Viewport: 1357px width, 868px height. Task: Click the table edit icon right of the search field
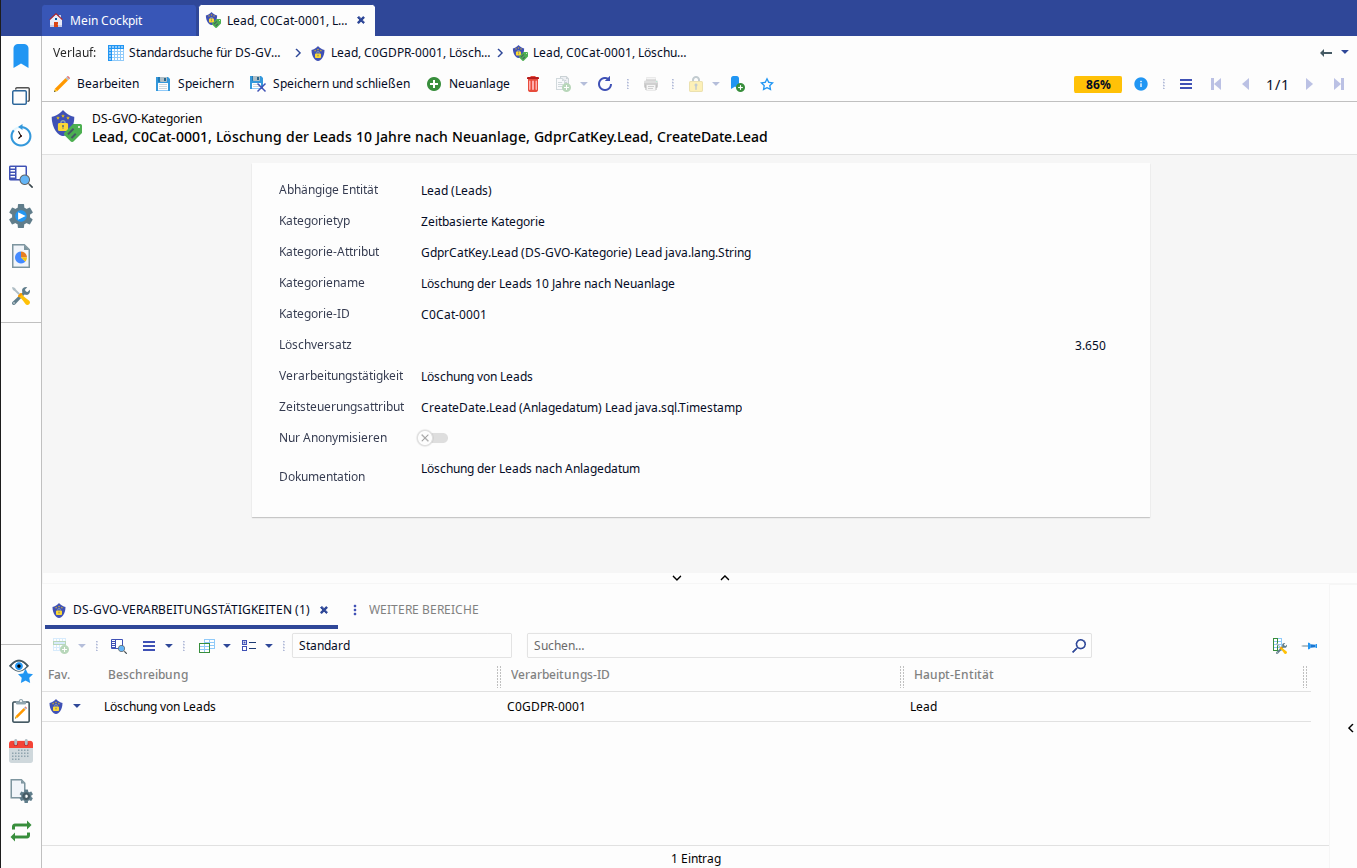coord(1279,646)
